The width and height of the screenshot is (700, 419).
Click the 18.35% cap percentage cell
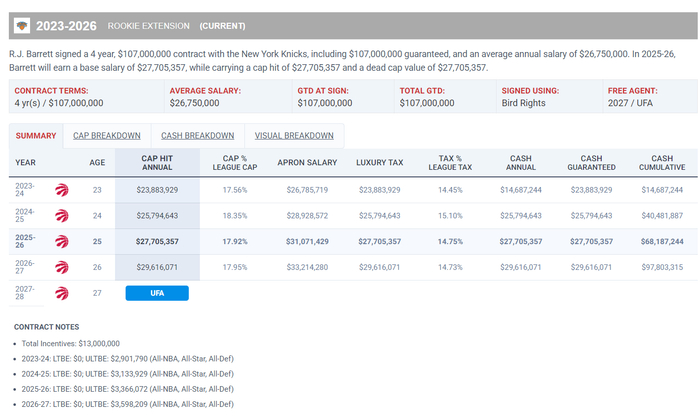coord(235,216)
